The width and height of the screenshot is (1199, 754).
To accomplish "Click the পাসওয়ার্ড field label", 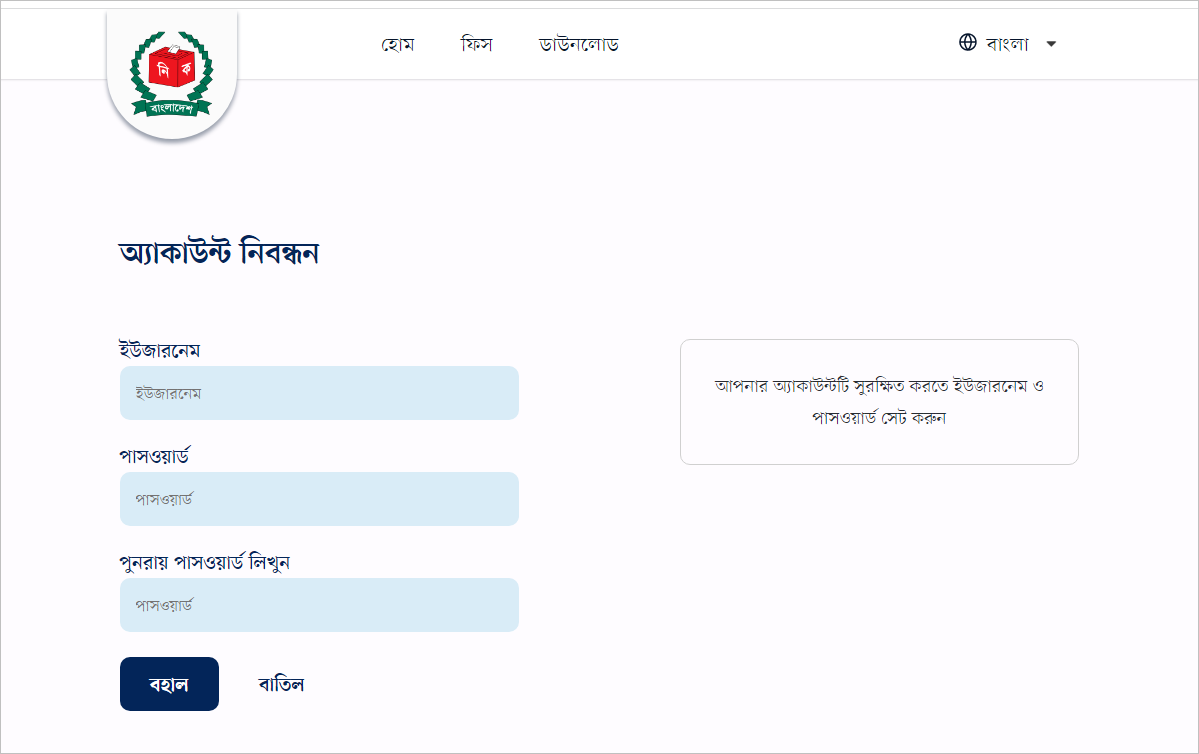I will (154, 456).
